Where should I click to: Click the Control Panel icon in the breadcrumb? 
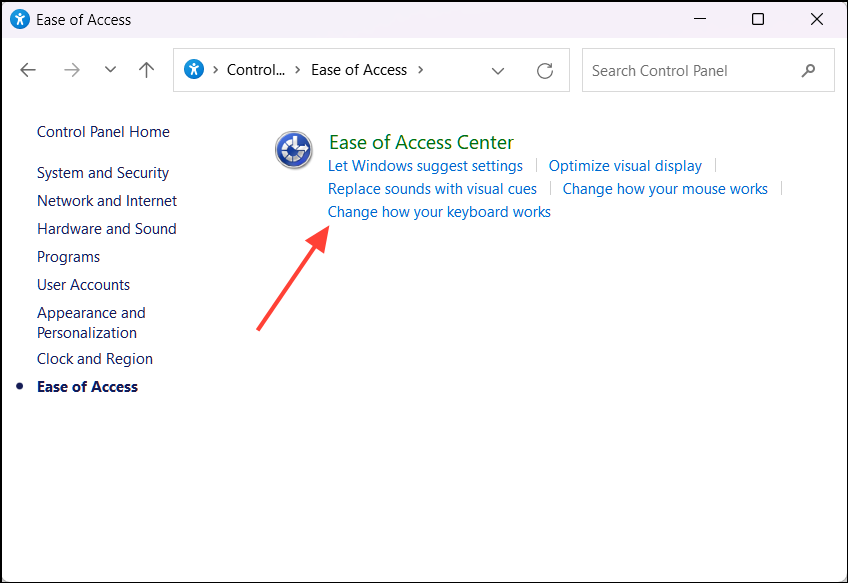194,69
